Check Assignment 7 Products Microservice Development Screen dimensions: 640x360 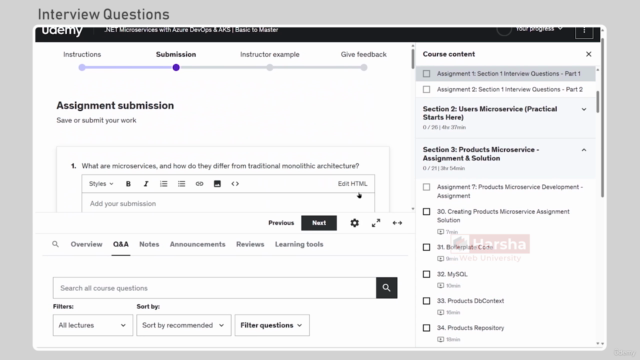click(427, 187)
